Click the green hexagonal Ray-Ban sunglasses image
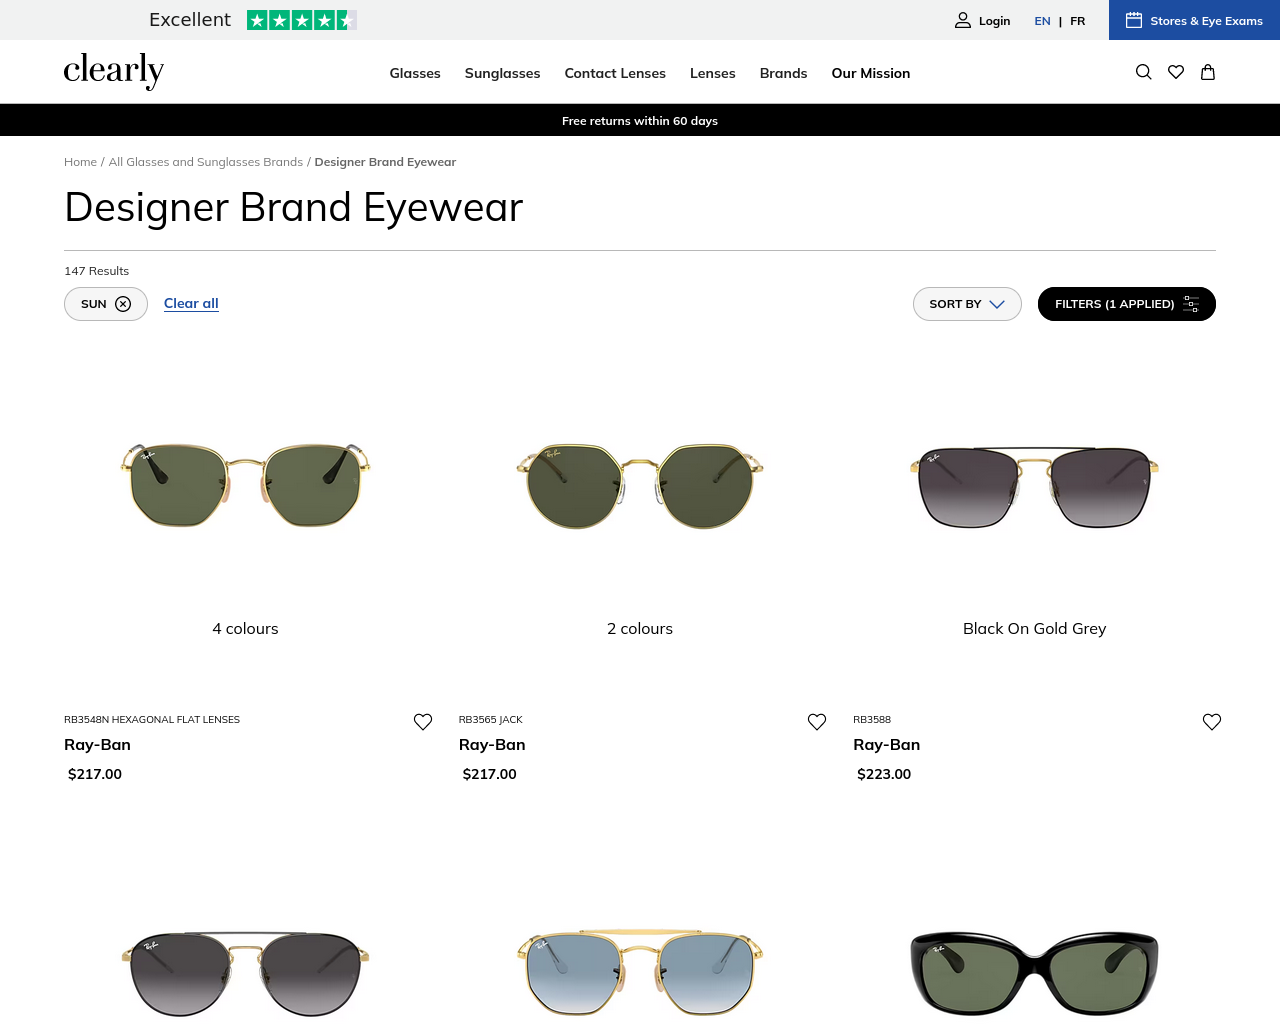1280x1024 pixels. coord(245,485)
